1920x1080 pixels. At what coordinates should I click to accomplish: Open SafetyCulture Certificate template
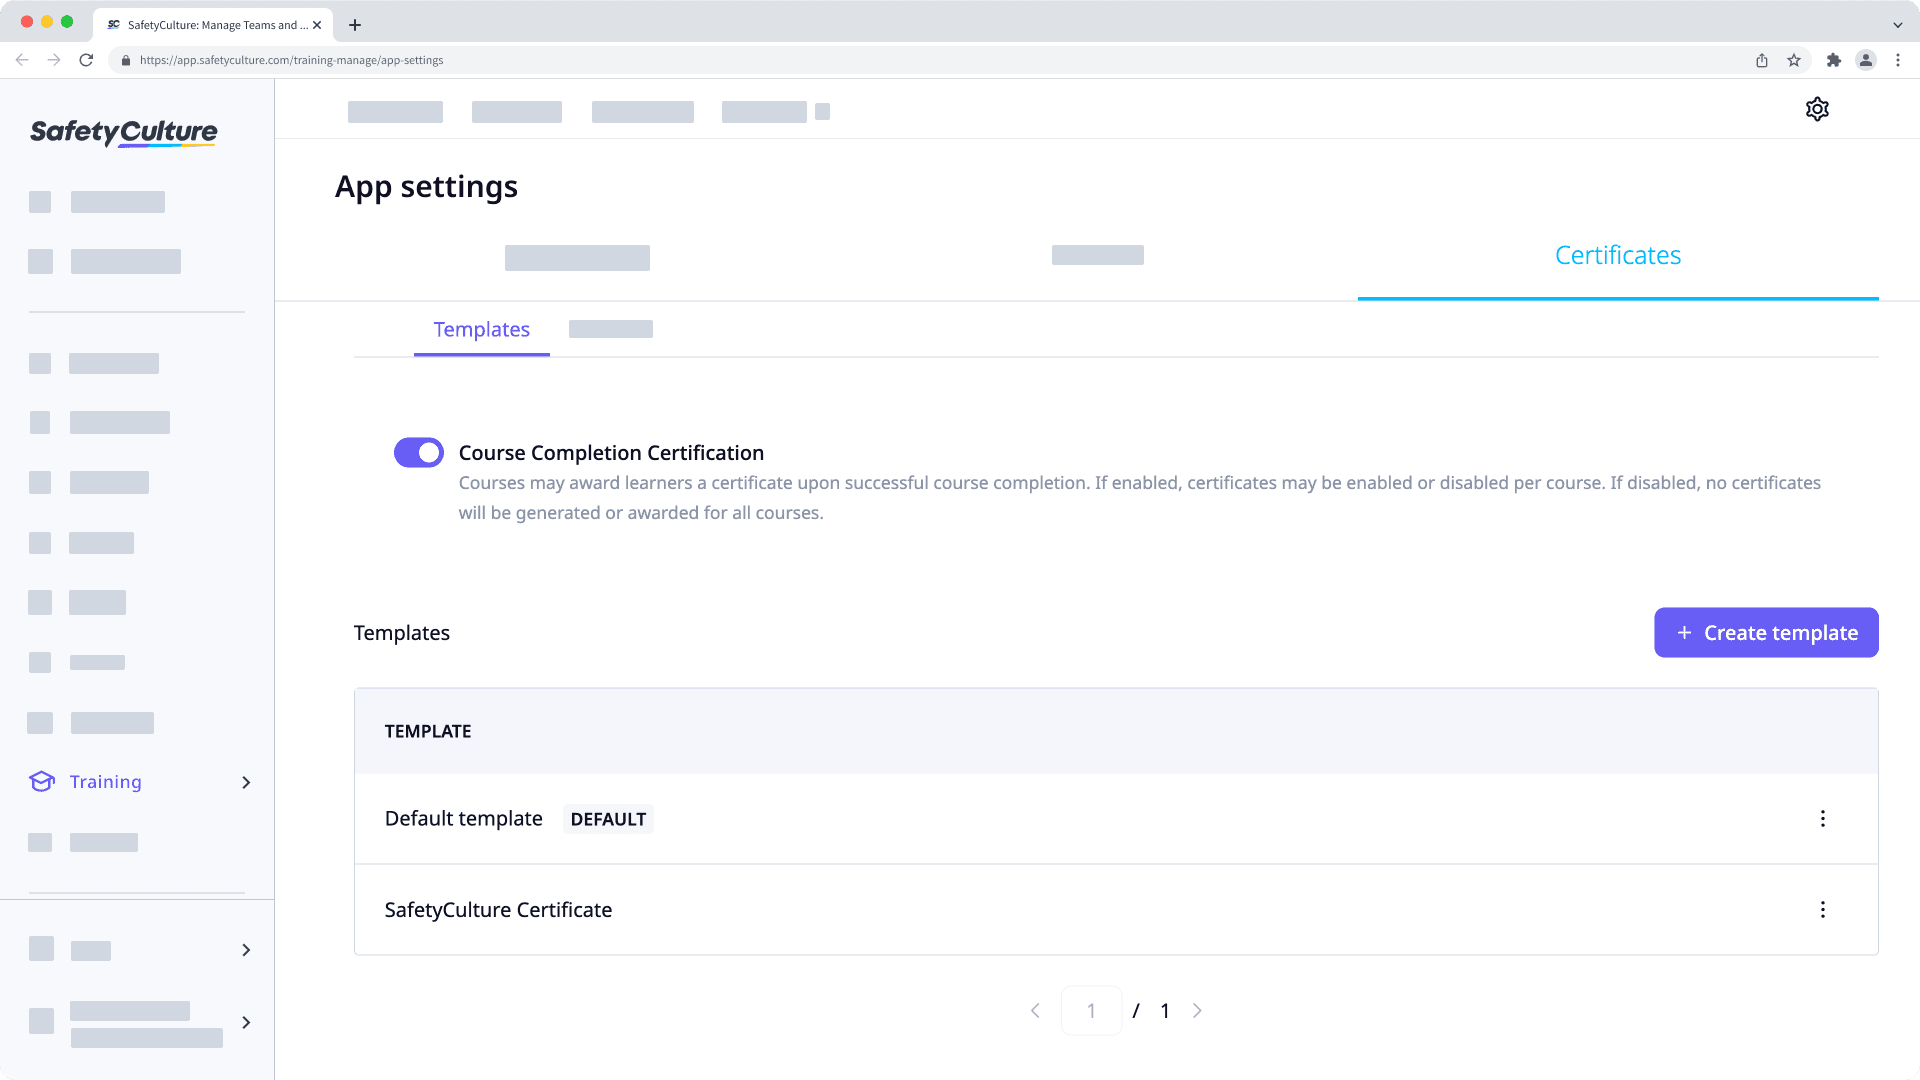point(498,910)
